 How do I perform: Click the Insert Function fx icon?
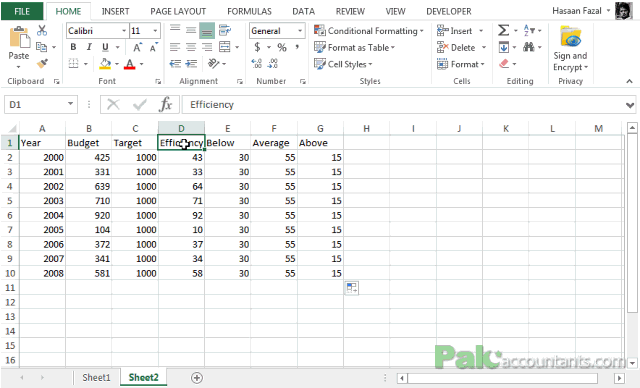(165, 104)
